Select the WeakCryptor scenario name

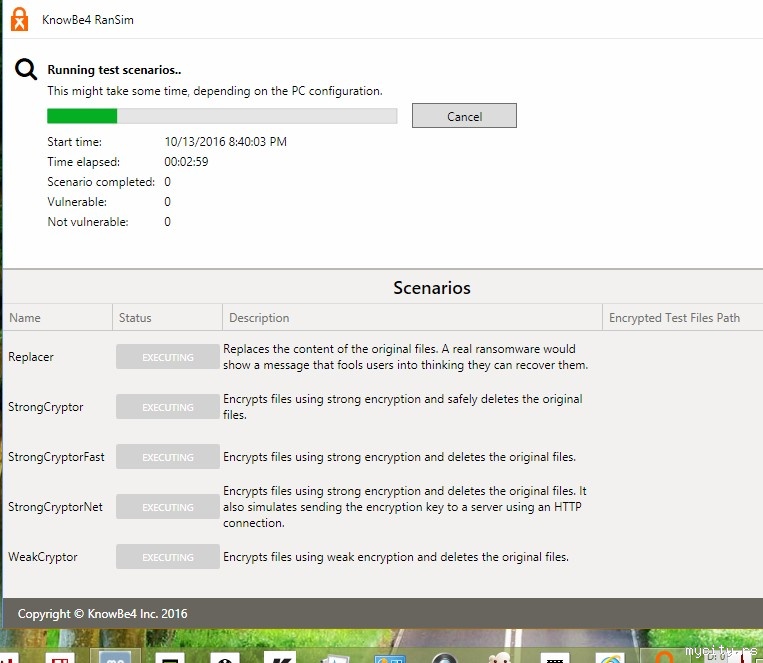pyautogui.click(x=42, y=557)
